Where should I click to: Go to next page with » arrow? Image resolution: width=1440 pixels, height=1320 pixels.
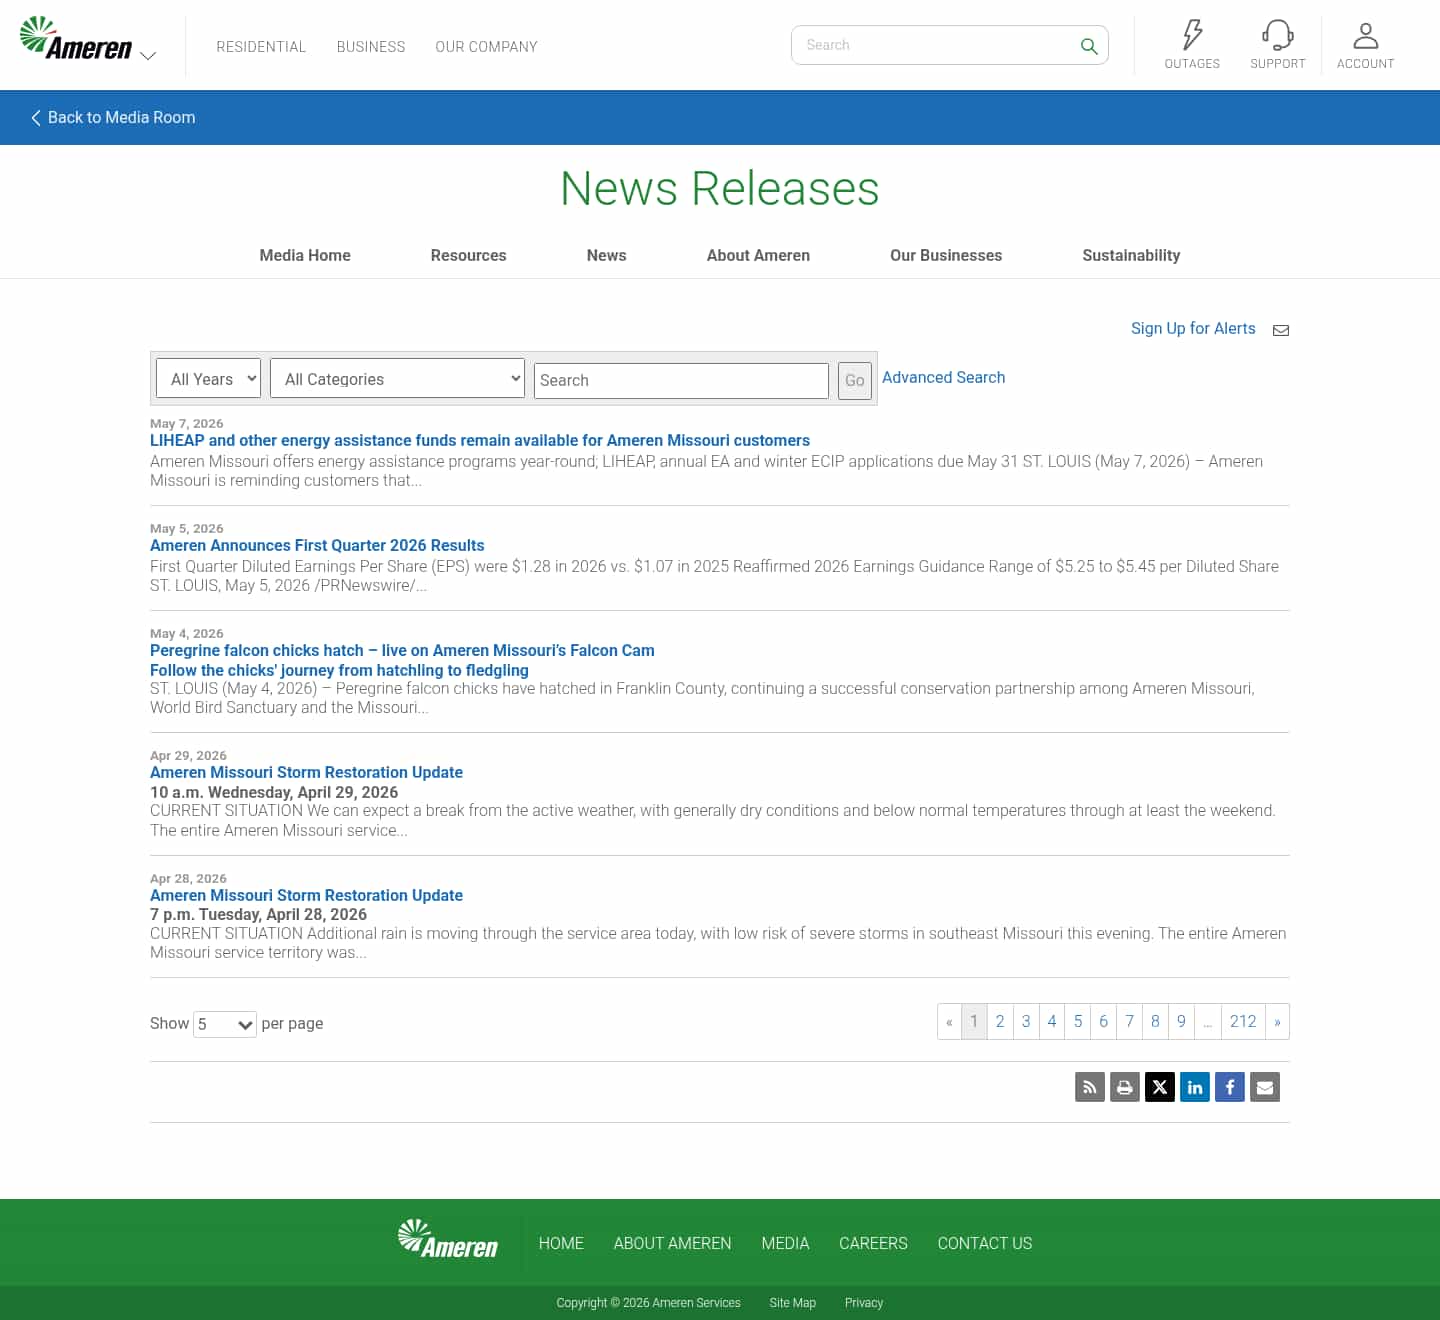click(x=1277, y=1022)
